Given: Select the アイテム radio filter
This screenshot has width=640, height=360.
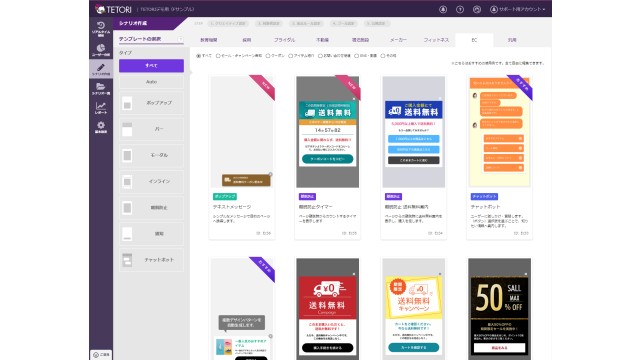Looking at the screenshot, I should coord(290,56).
